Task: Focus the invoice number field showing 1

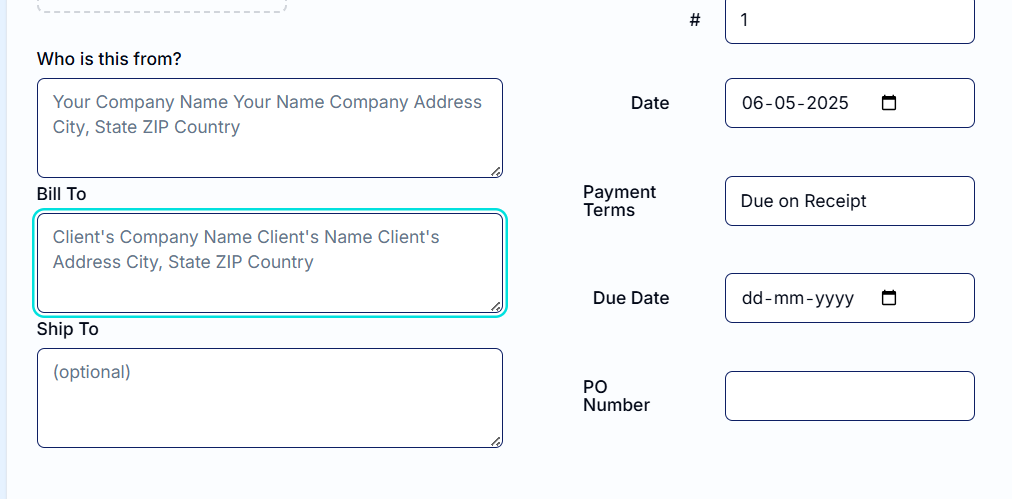Action: pyautogui.click(x=849, y=20)
